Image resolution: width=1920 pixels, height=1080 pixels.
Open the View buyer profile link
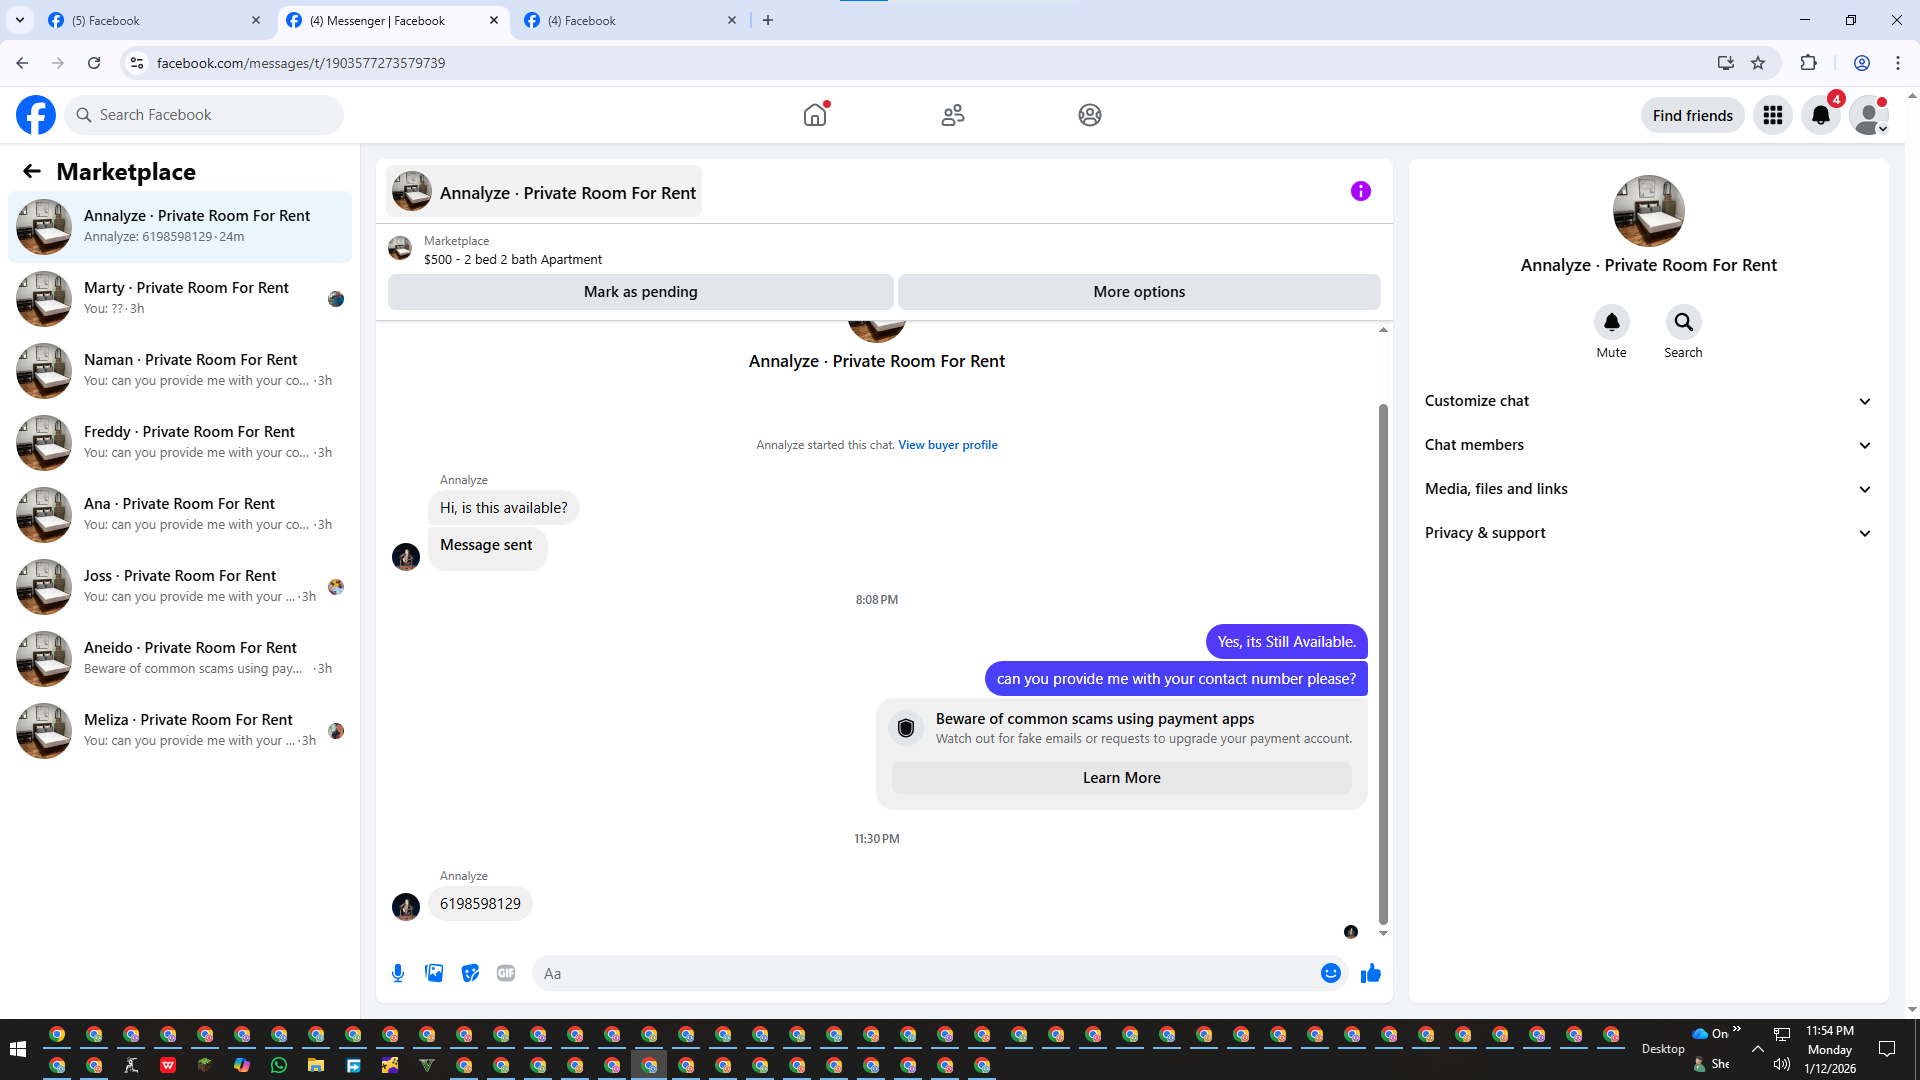[x=947, y=445]
